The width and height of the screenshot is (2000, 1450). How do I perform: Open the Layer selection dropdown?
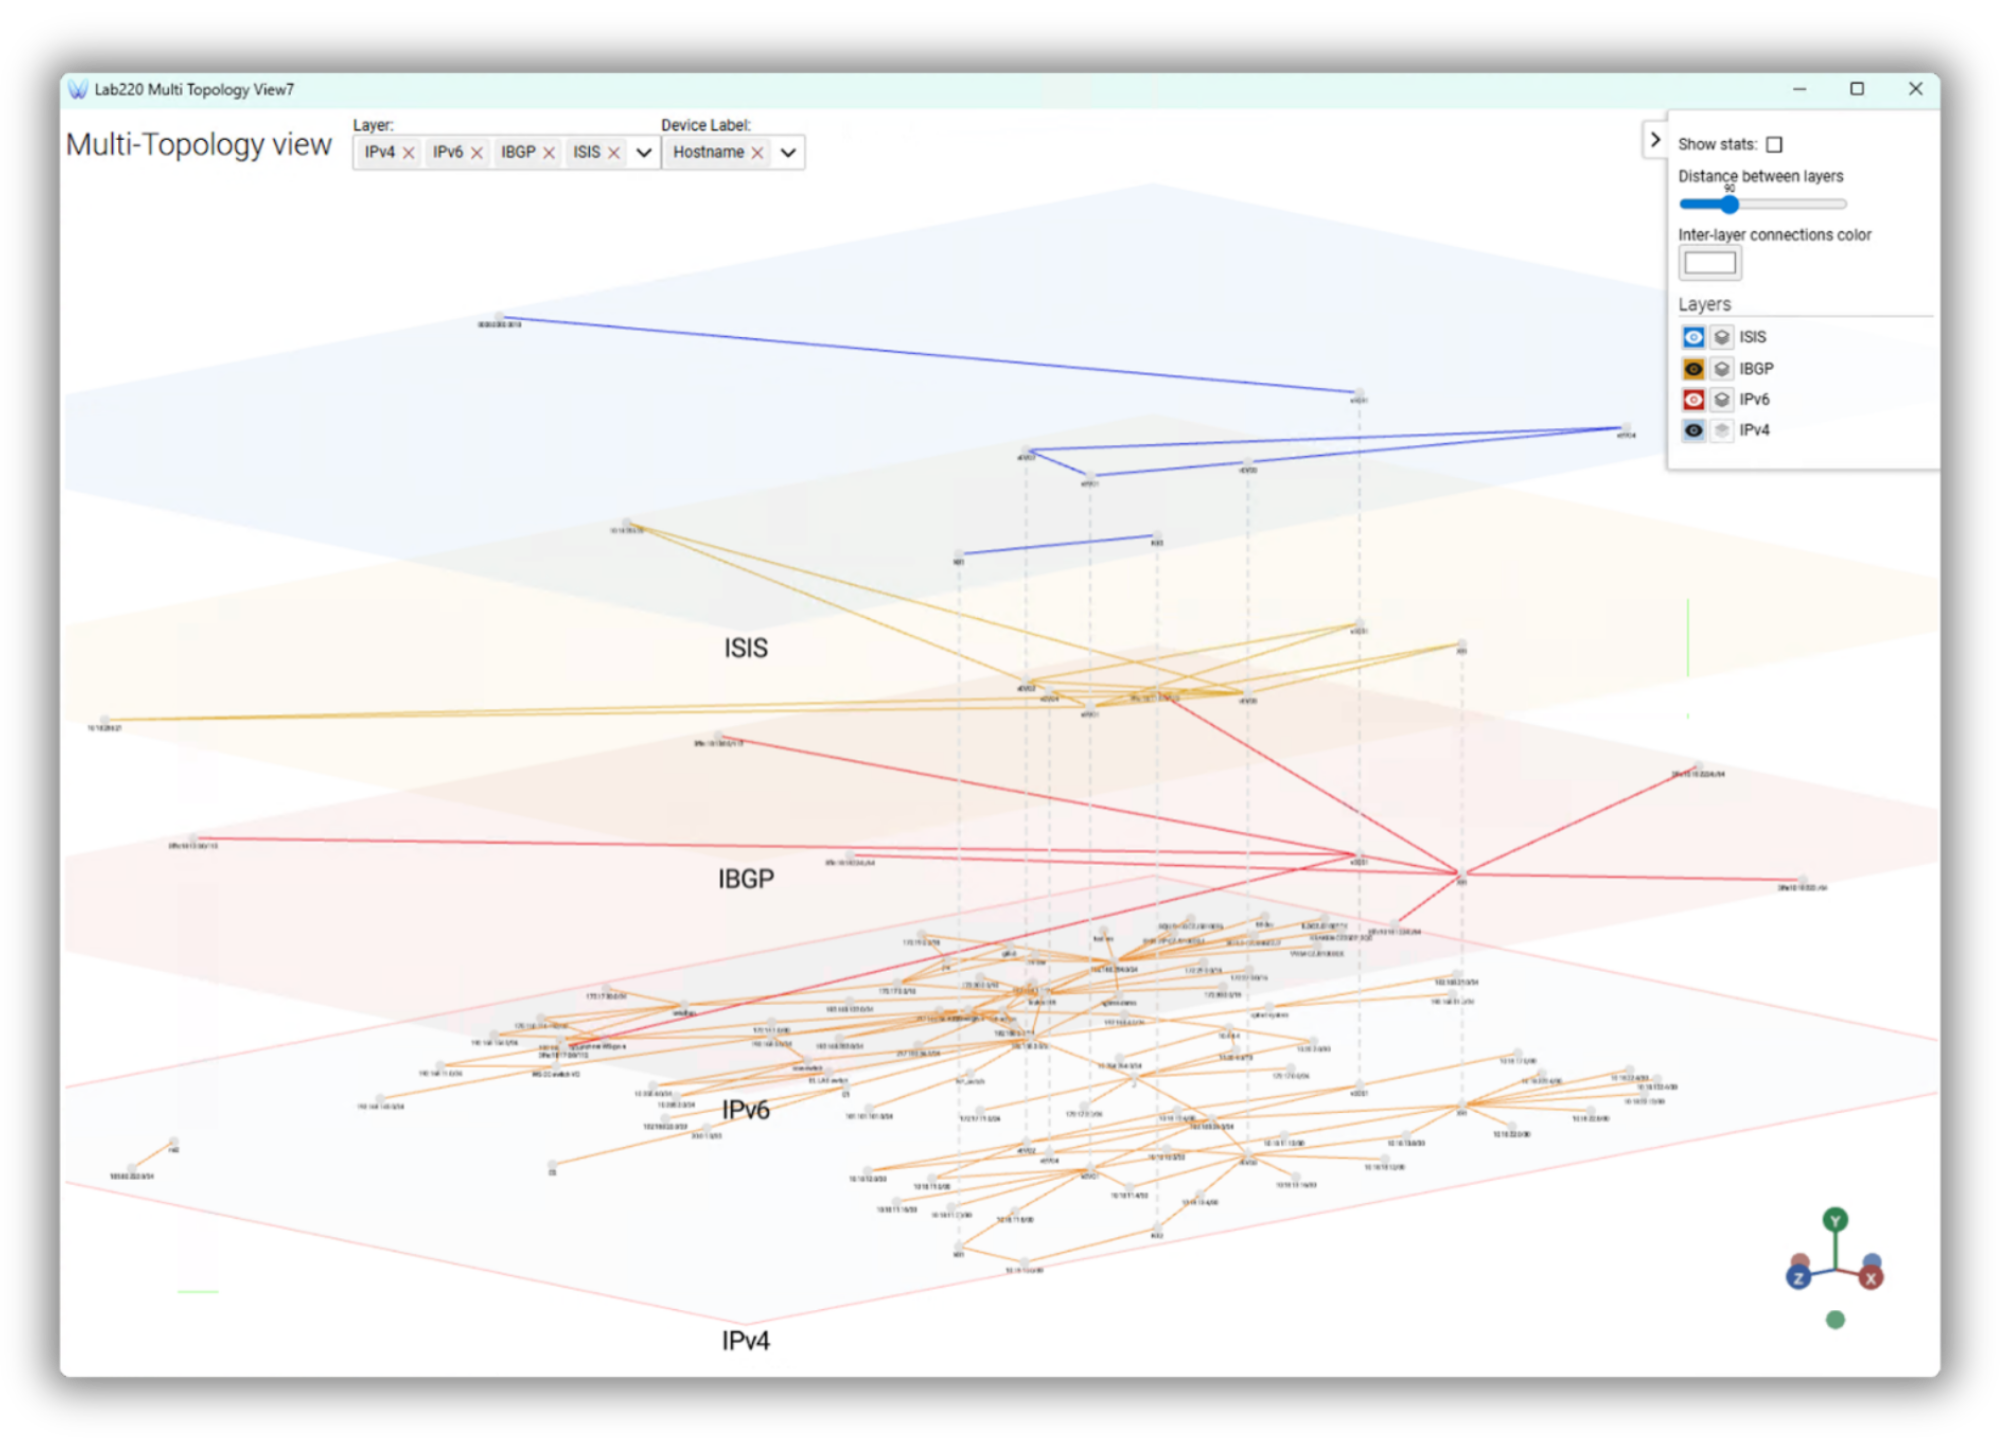coord(644,153)
